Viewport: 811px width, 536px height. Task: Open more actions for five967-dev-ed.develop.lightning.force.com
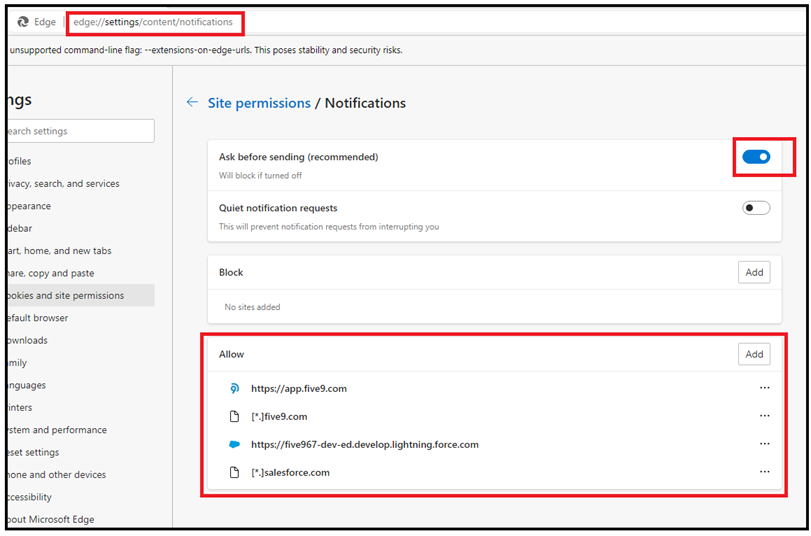pyautogui.click(x=764, y=444)
